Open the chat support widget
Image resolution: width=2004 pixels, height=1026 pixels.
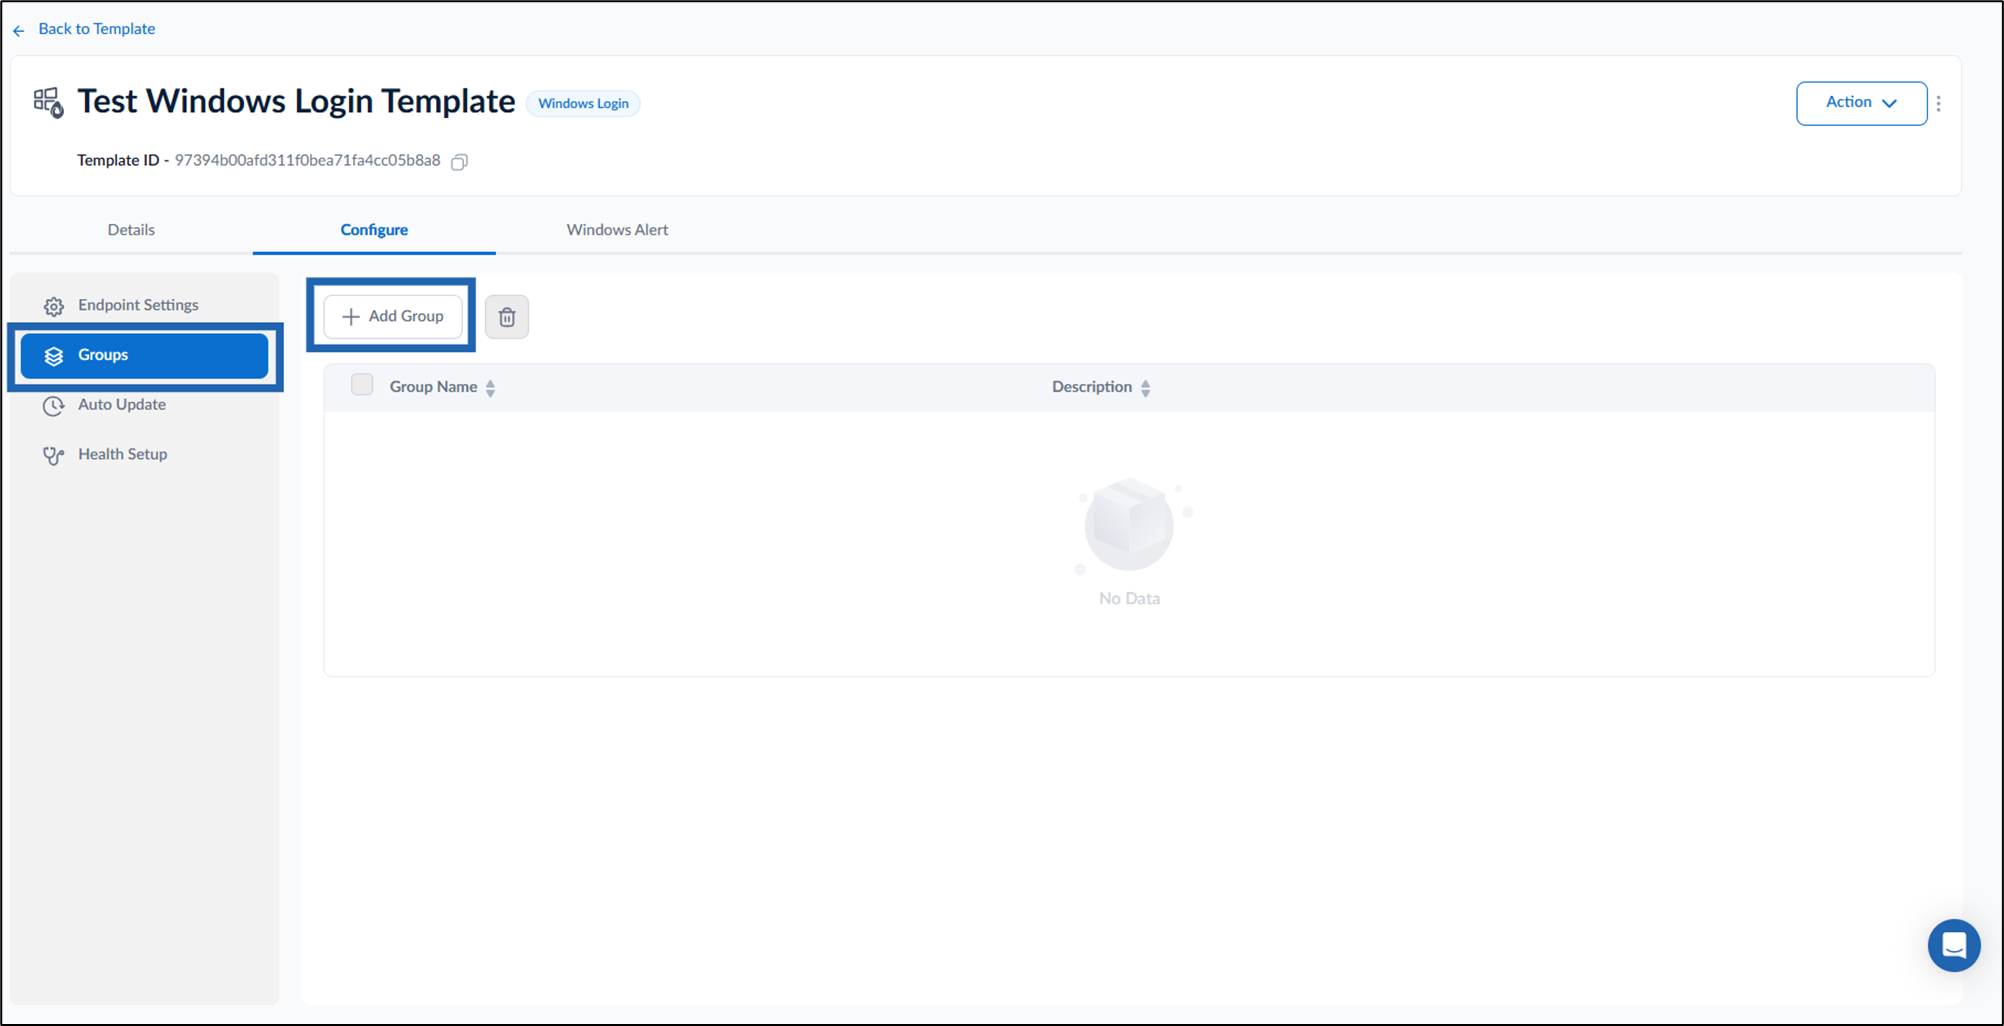click(1954, 945)
